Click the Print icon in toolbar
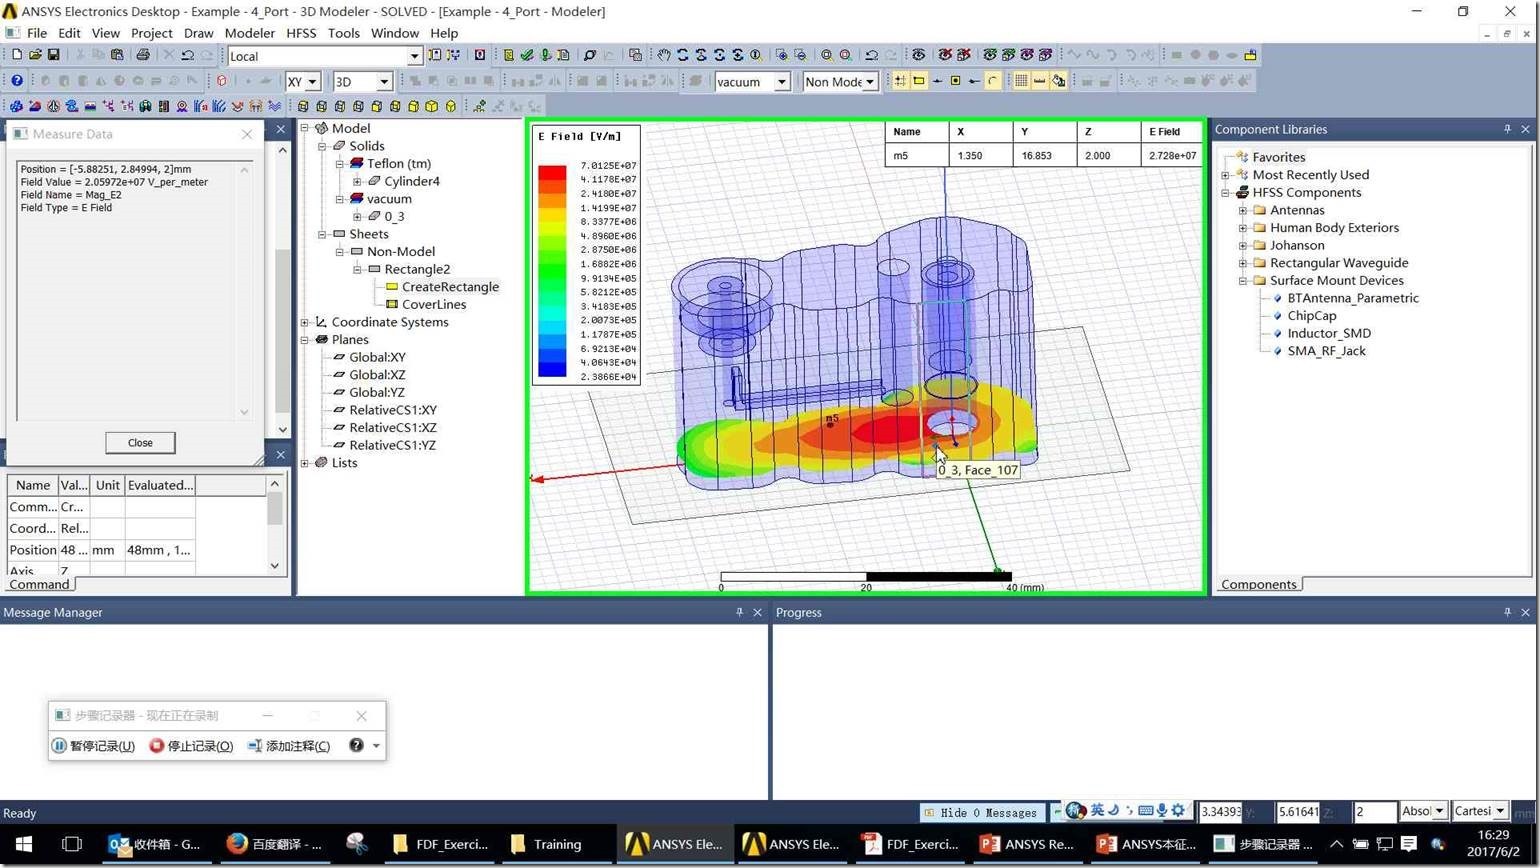 point(142,55)
